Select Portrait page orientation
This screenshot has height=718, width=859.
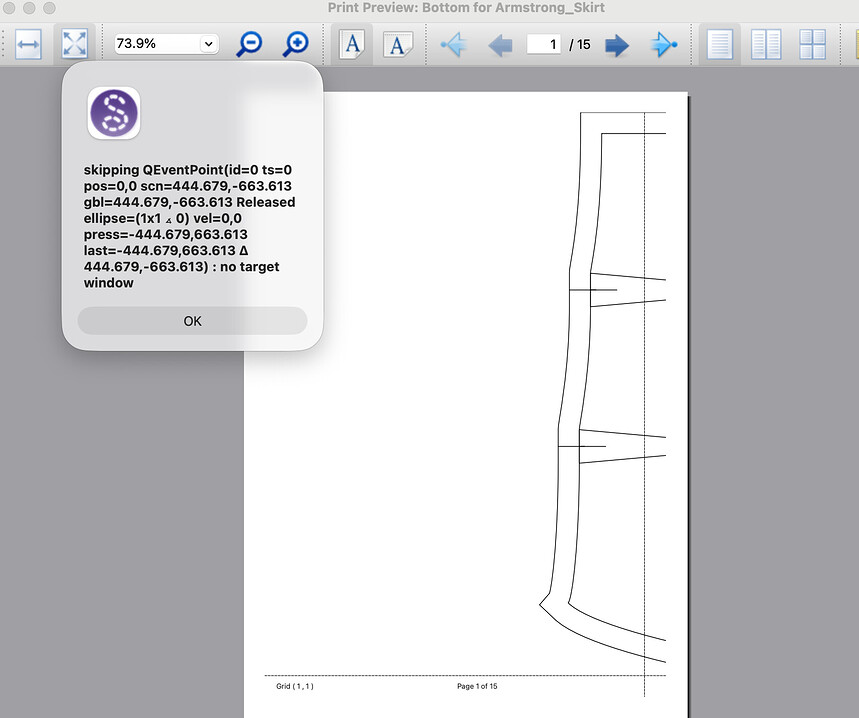click(352, 44)
